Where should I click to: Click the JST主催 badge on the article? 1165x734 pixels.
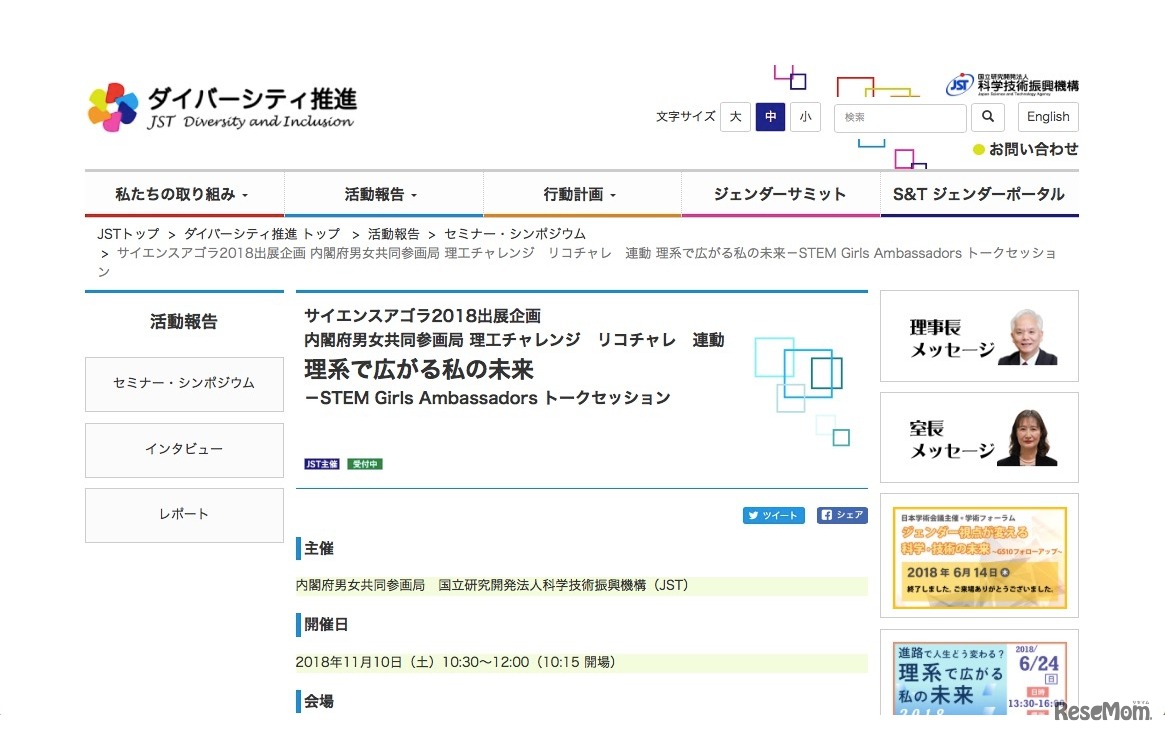(x=320, y=463)
